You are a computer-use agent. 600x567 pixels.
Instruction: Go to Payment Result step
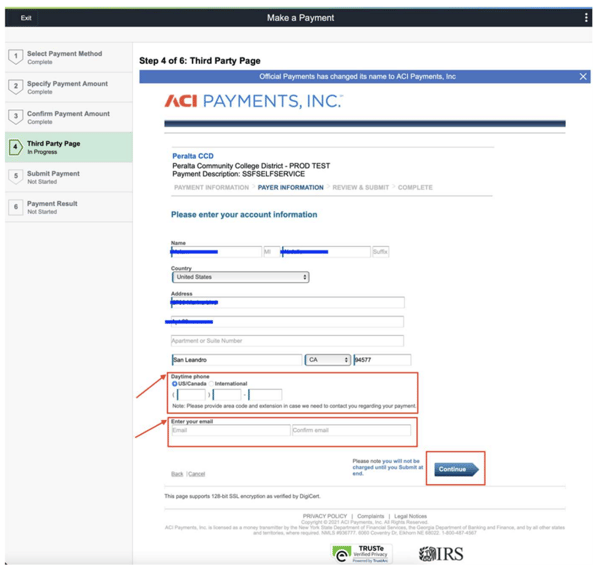[69, 207]
